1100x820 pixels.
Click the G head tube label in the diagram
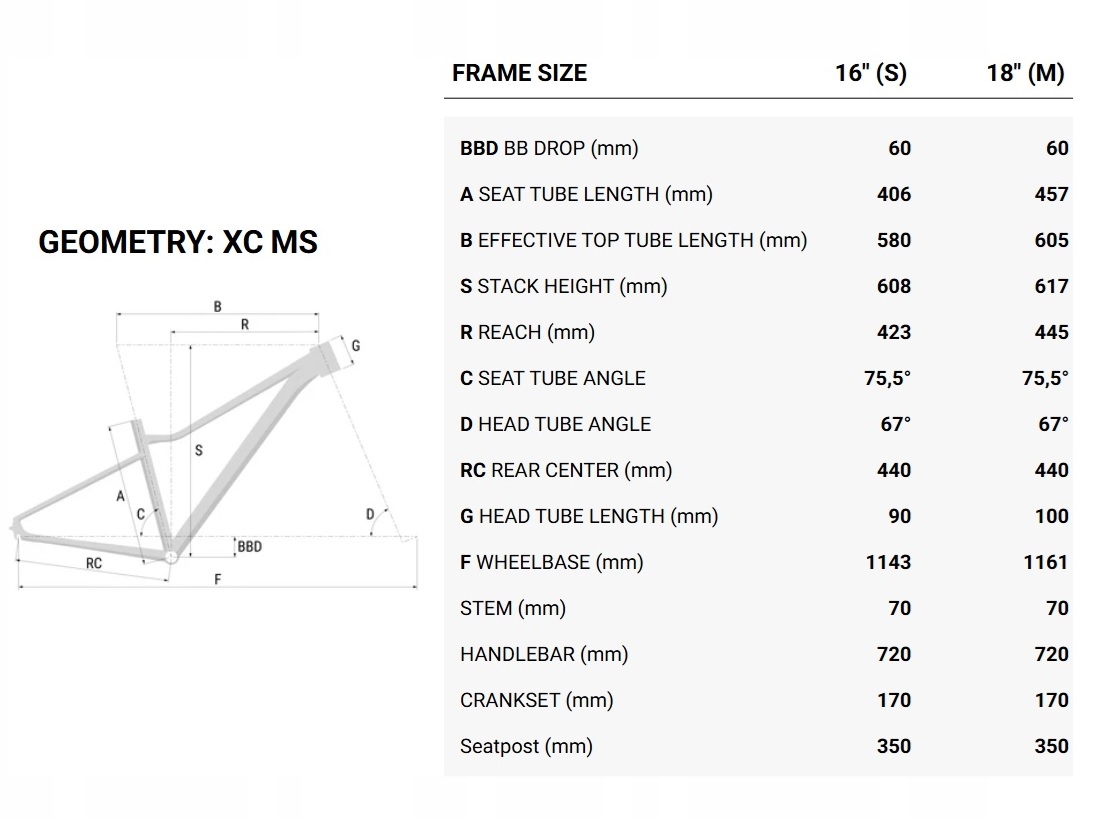point(356,346)
